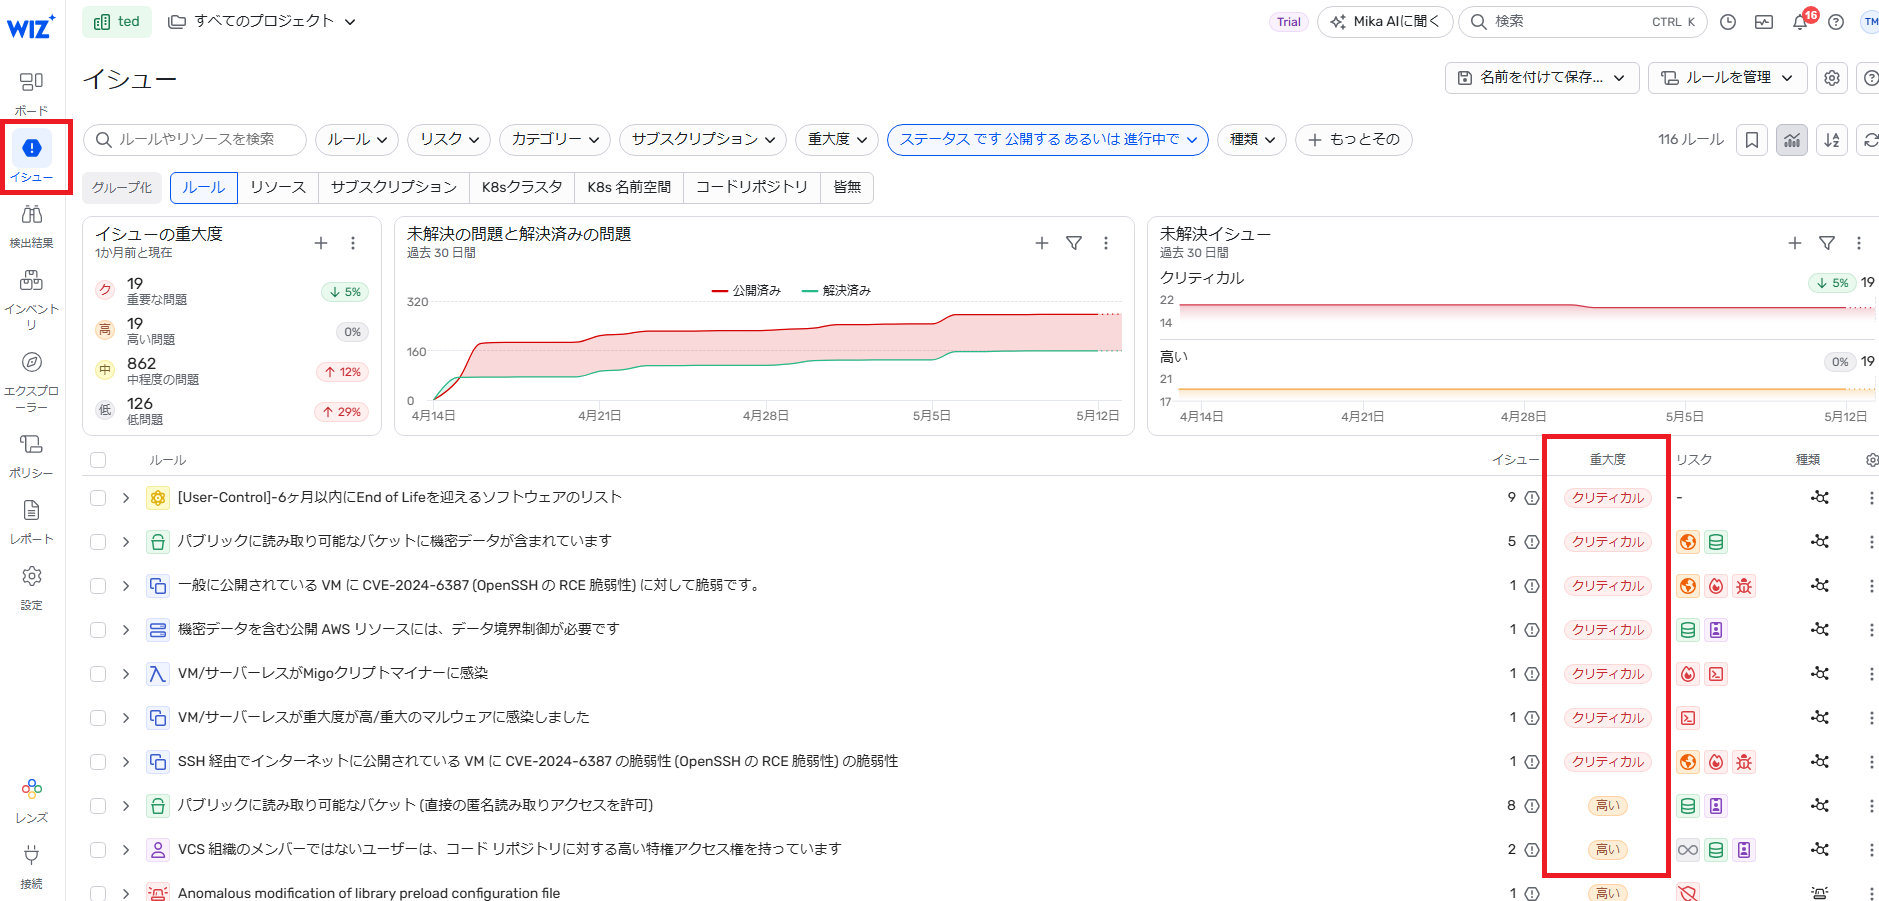1879x901 pixels.
Task: Select the K8sクラスタ grouping tab
Action: [521, 187]
